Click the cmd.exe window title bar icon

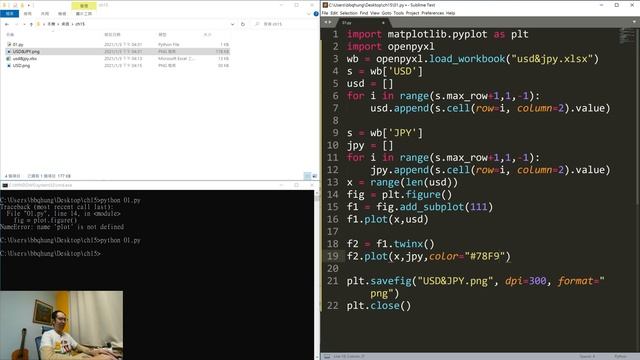tap(5, 185)
